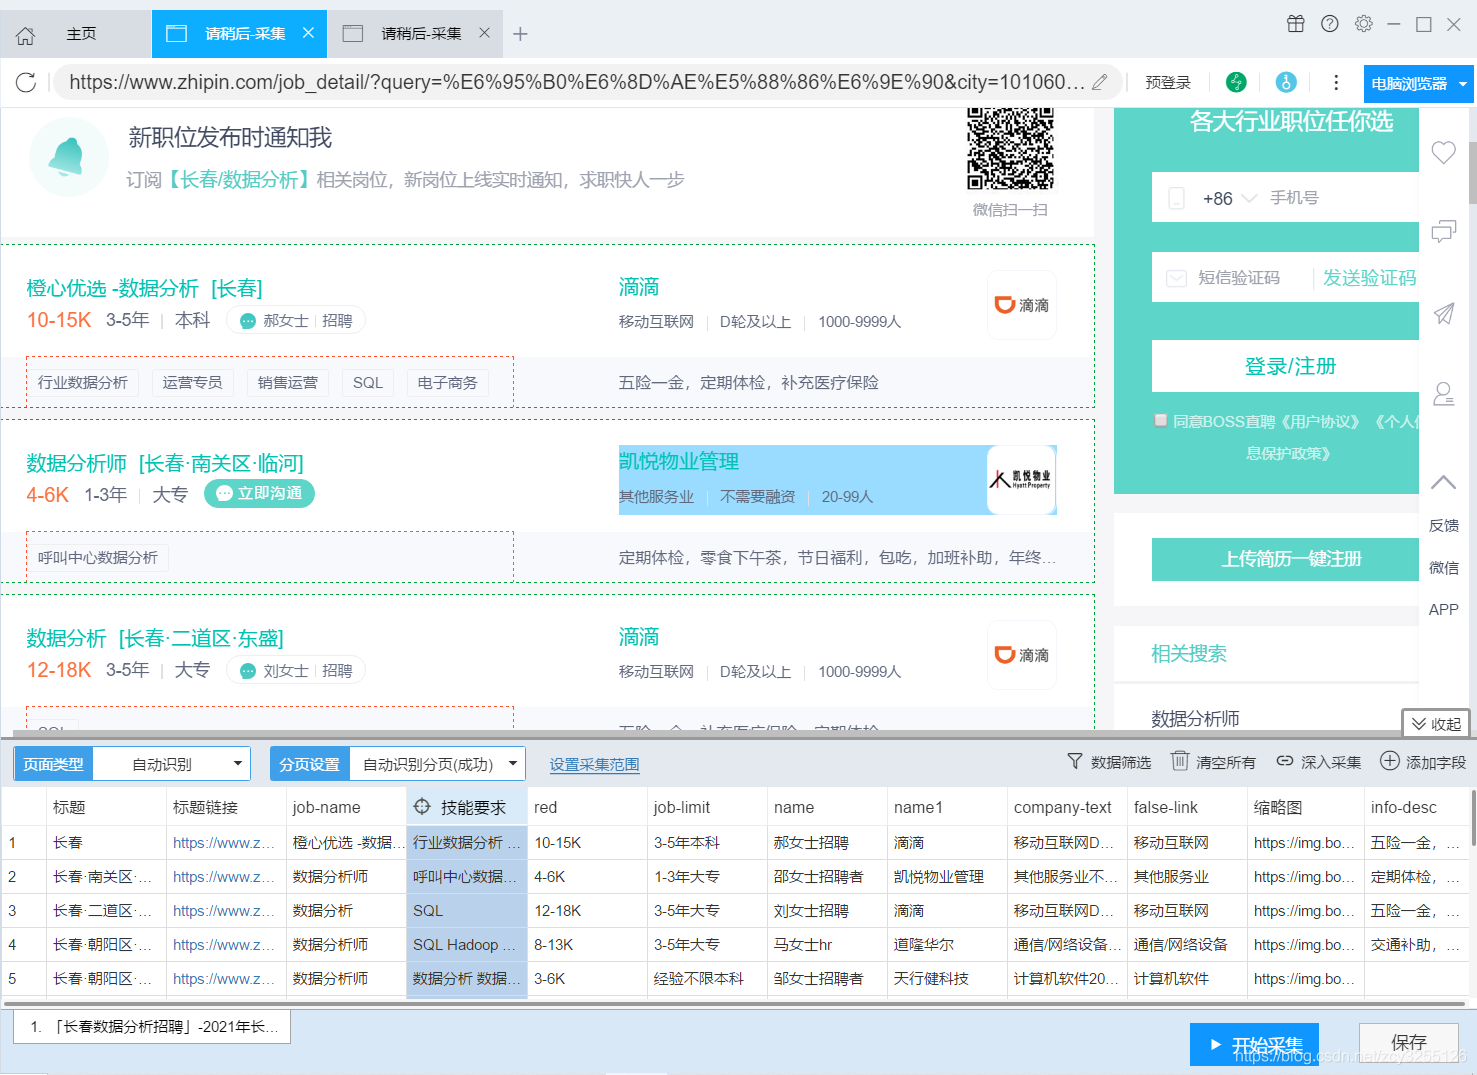Click 呼叫中心数据分析 skill tag

[x=98, y=558]
